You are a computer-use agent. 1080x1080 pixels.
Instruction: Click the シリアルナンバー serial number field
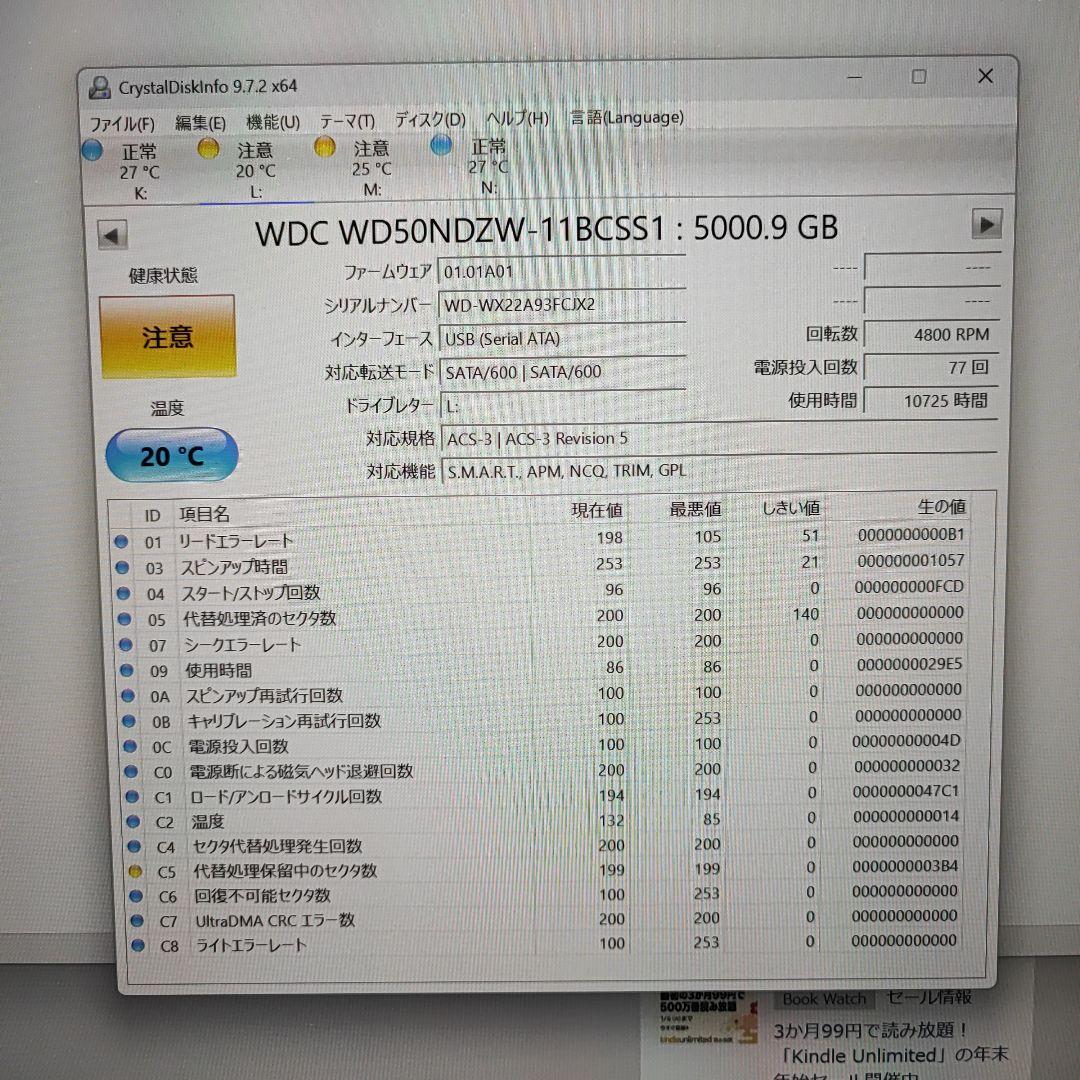pyautogui.click(x=560, y=303)
